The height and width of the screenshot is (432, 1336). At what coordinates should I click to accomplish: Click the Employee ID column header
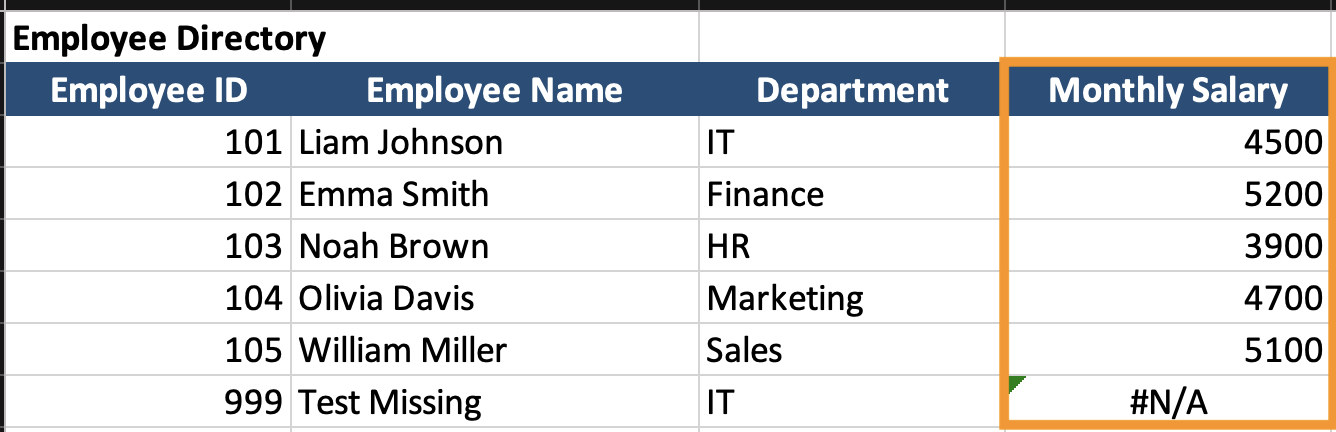point(148,91)
